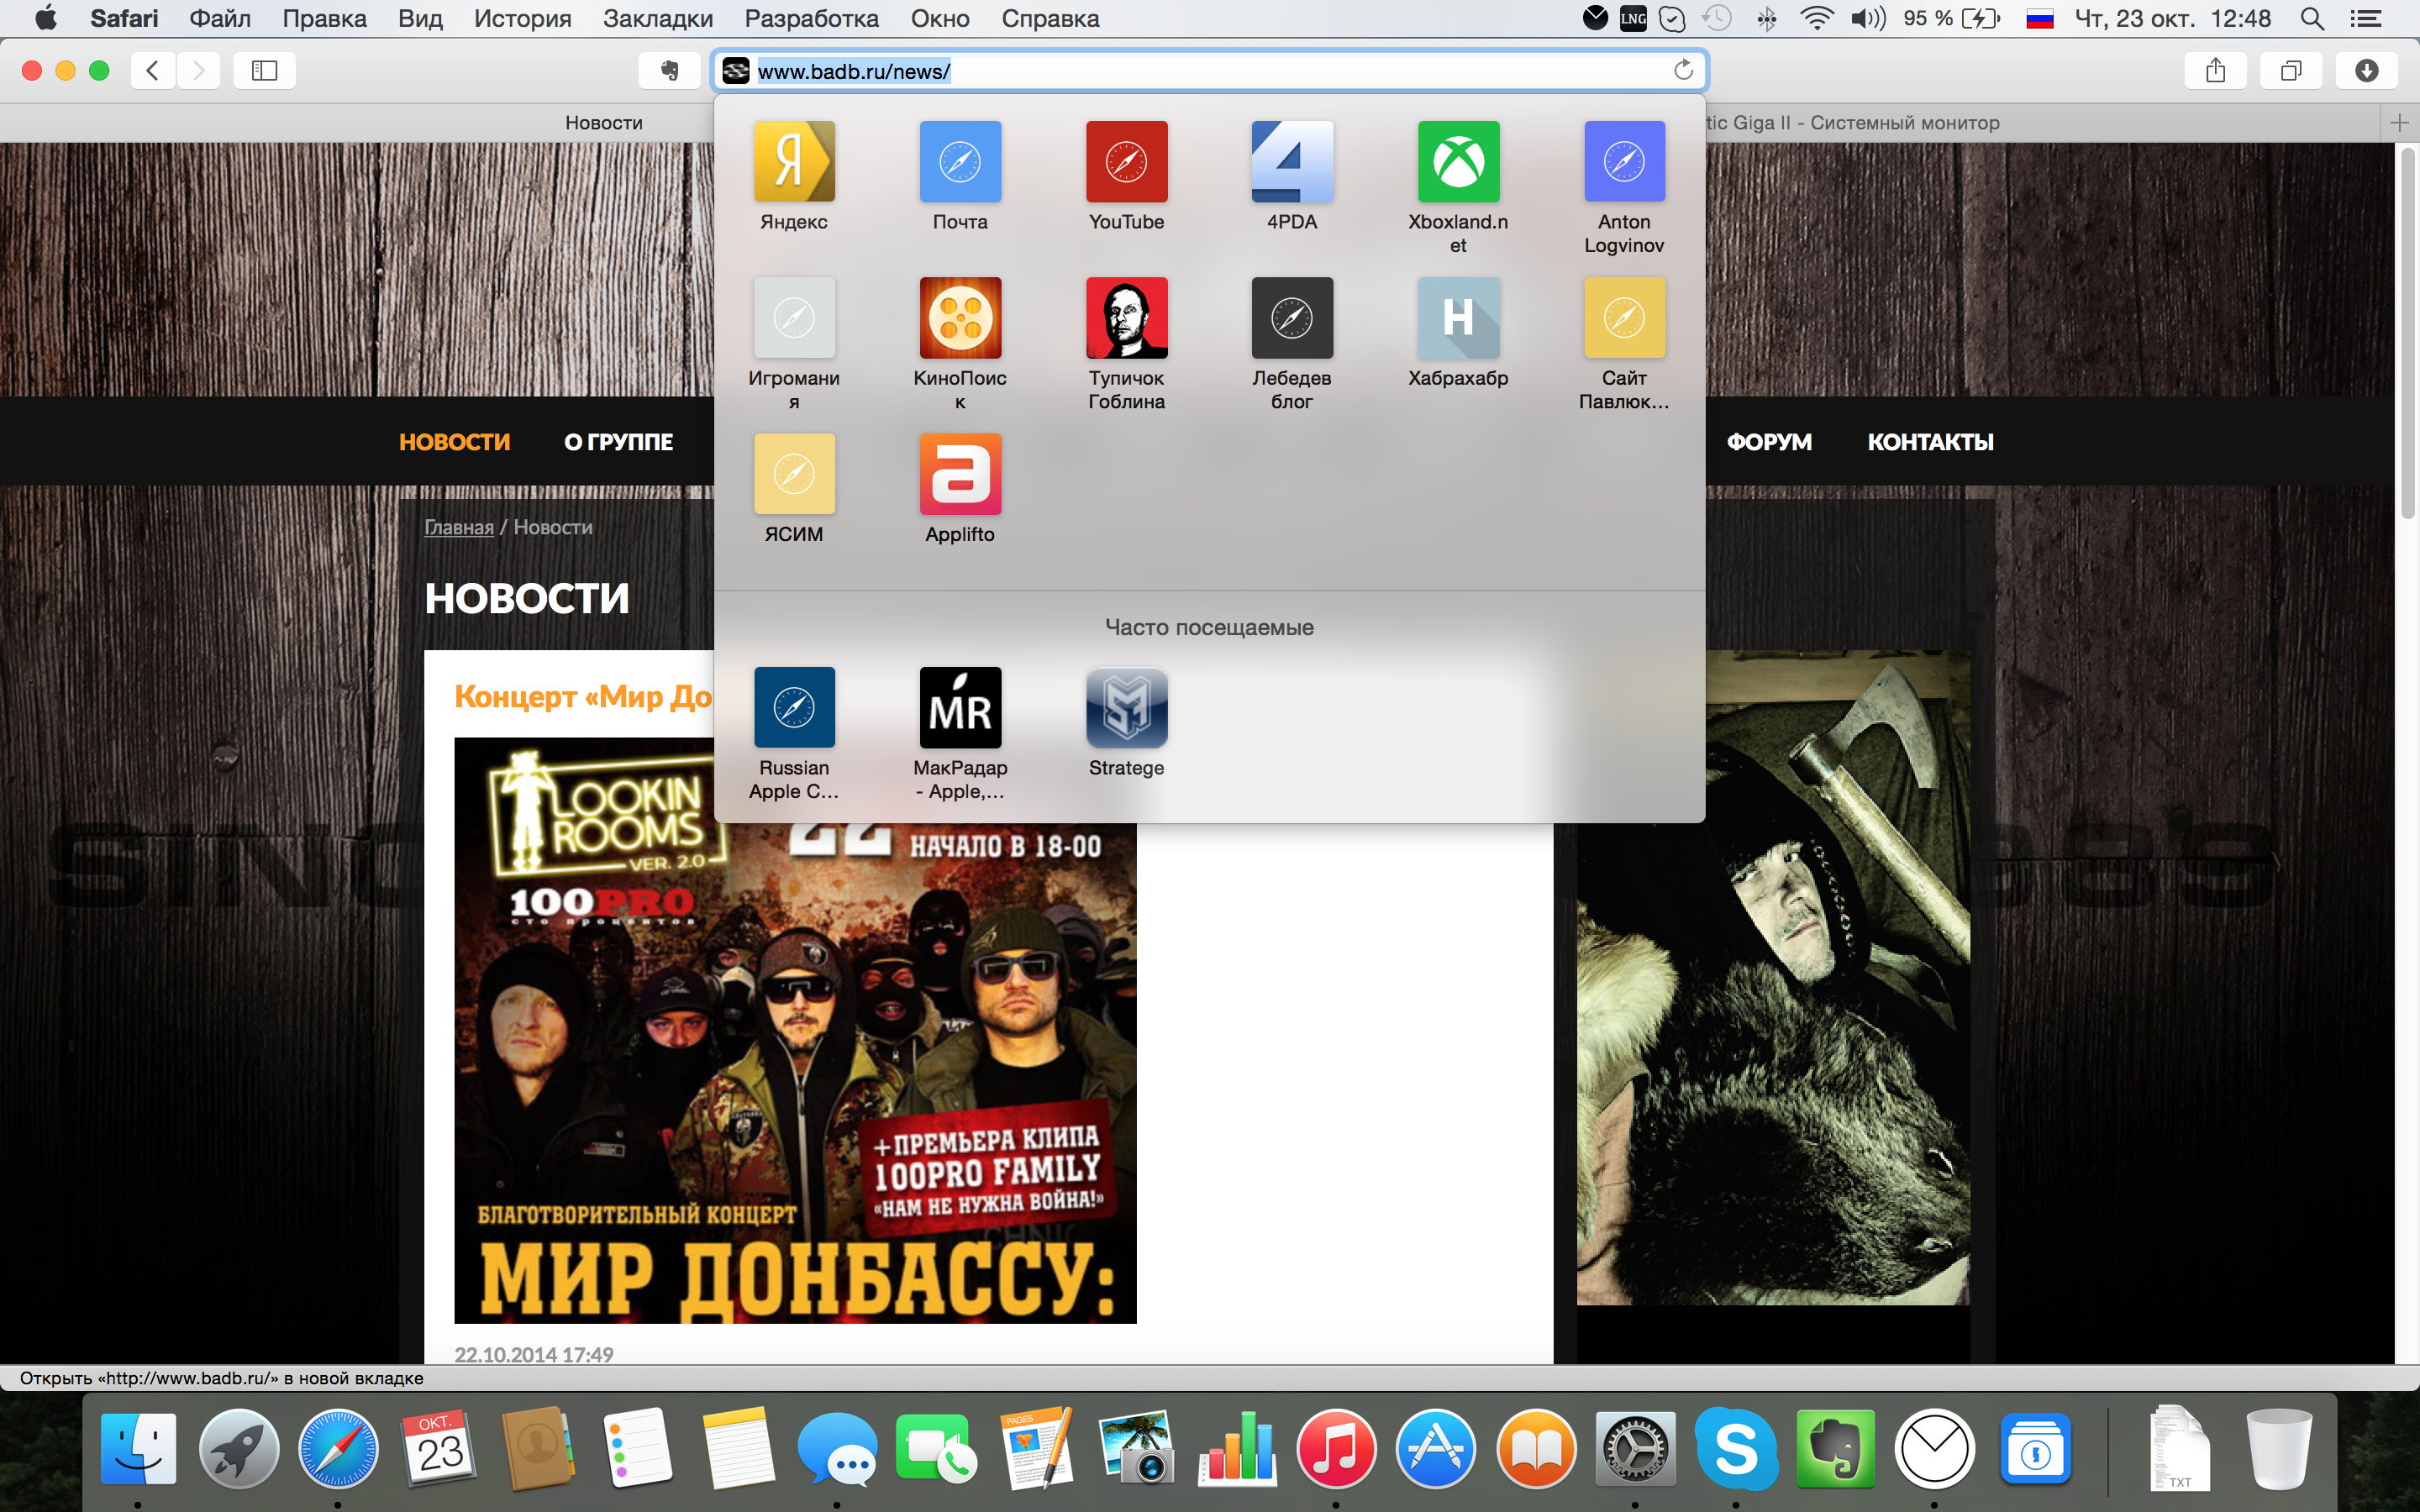
Task: Open Spotlight search in menu bar
Action: tap(2311, 18)
